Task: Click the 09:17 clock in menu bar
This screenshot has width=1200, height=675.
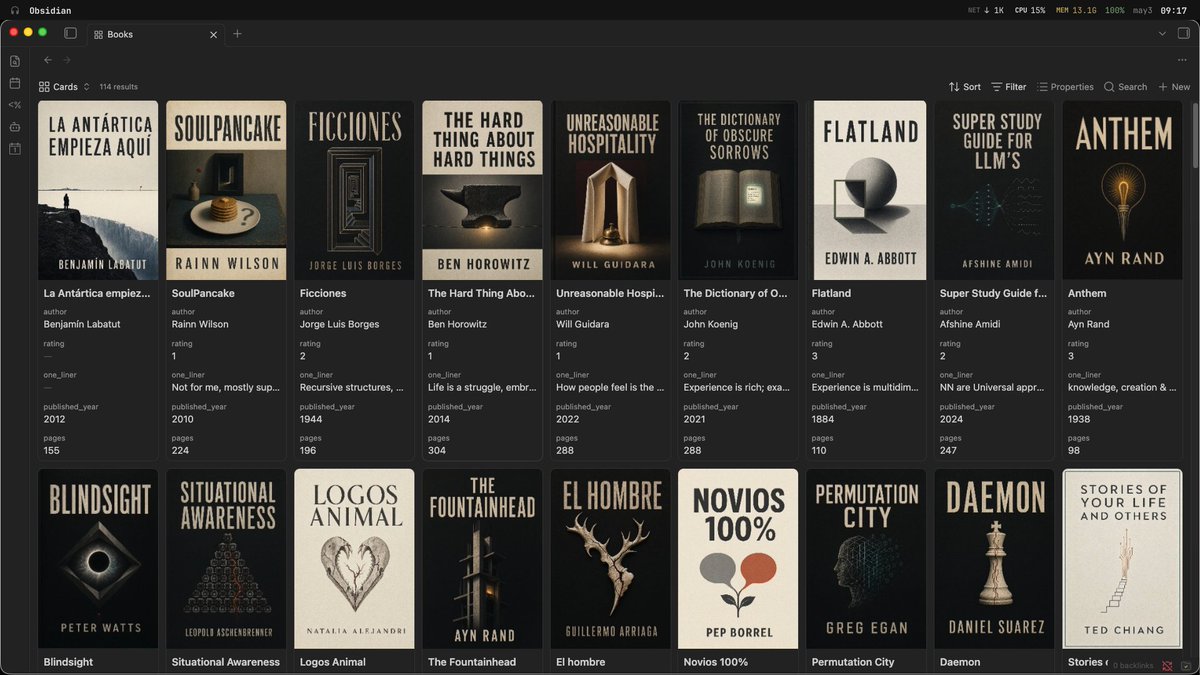Action: click(1173, 10)
